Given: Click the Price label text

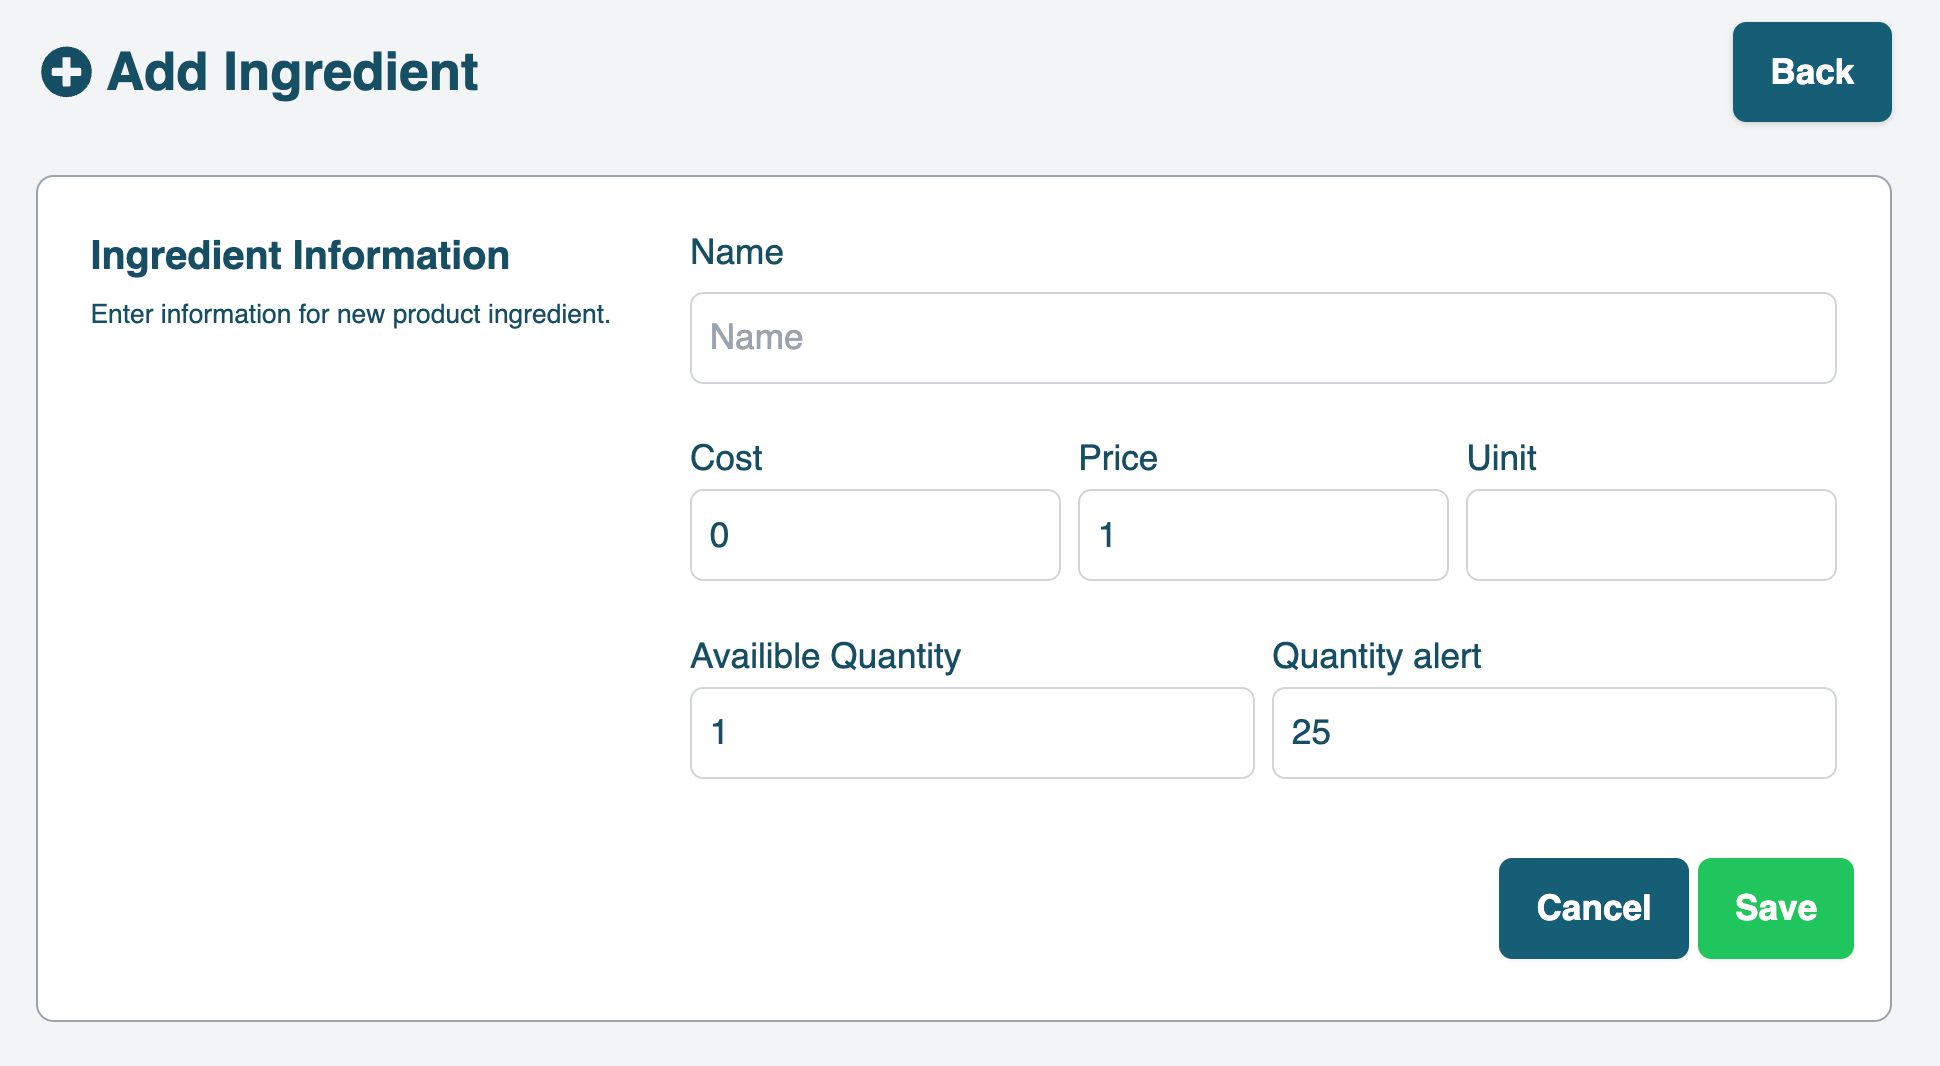Looking at the screenshot, I should (x=1117, y=458).
